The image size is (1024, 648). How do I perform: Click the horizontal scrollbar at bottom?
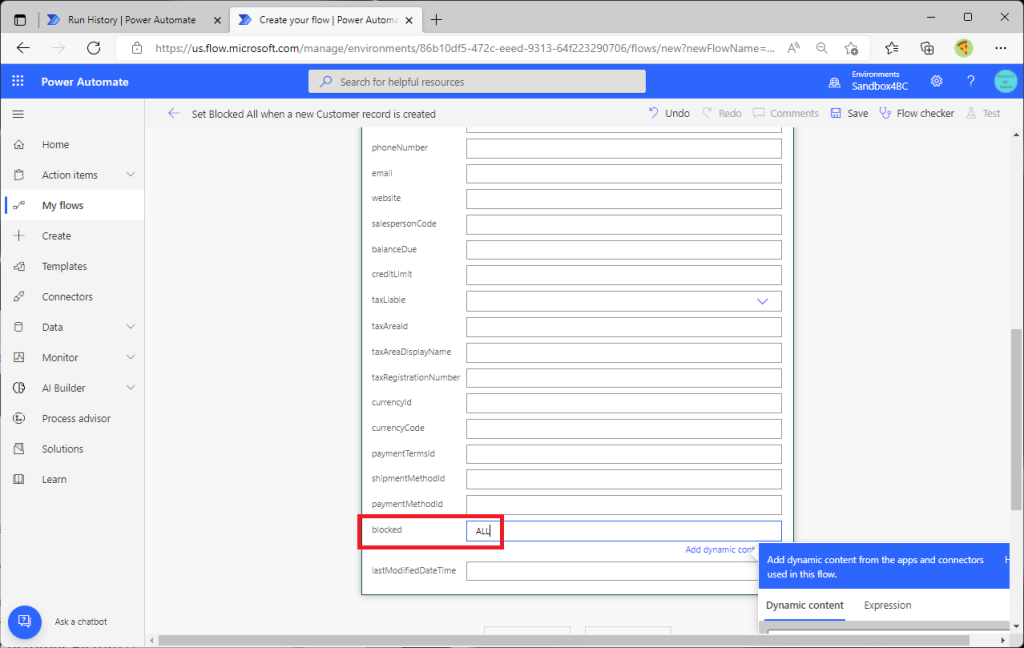(564, 640)
